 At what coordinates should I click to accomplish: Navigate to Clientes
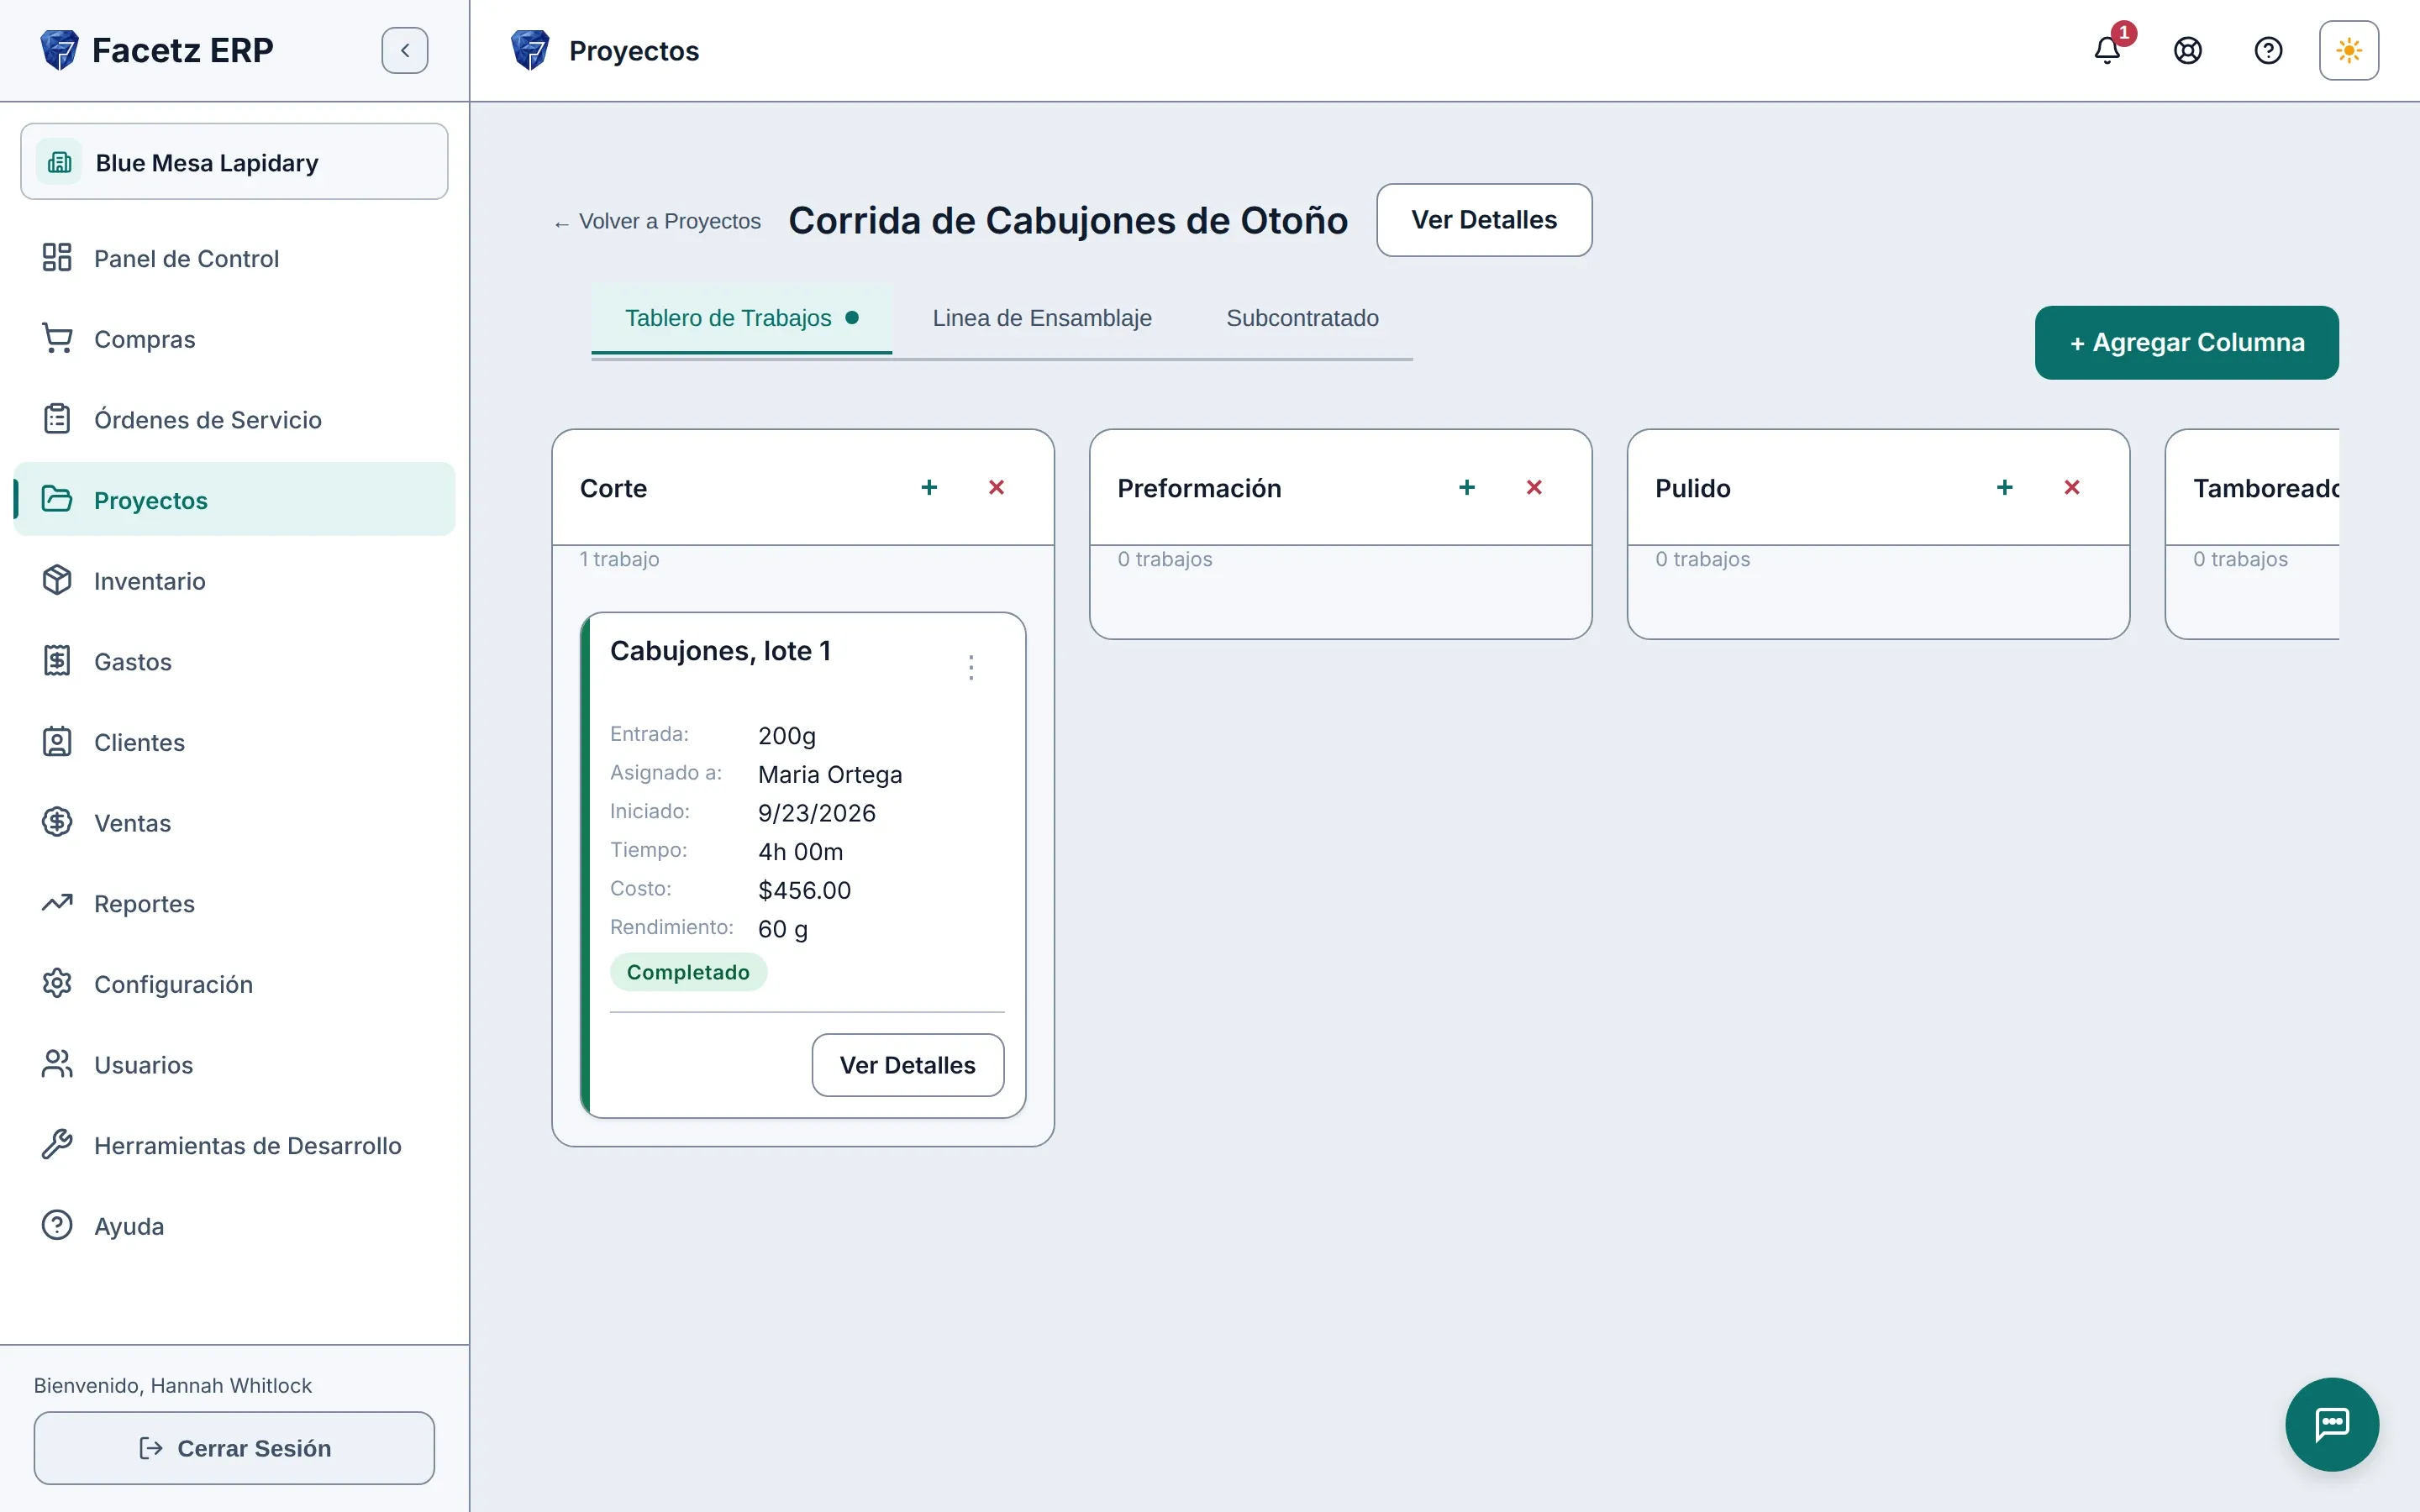[x=234, y=742]
